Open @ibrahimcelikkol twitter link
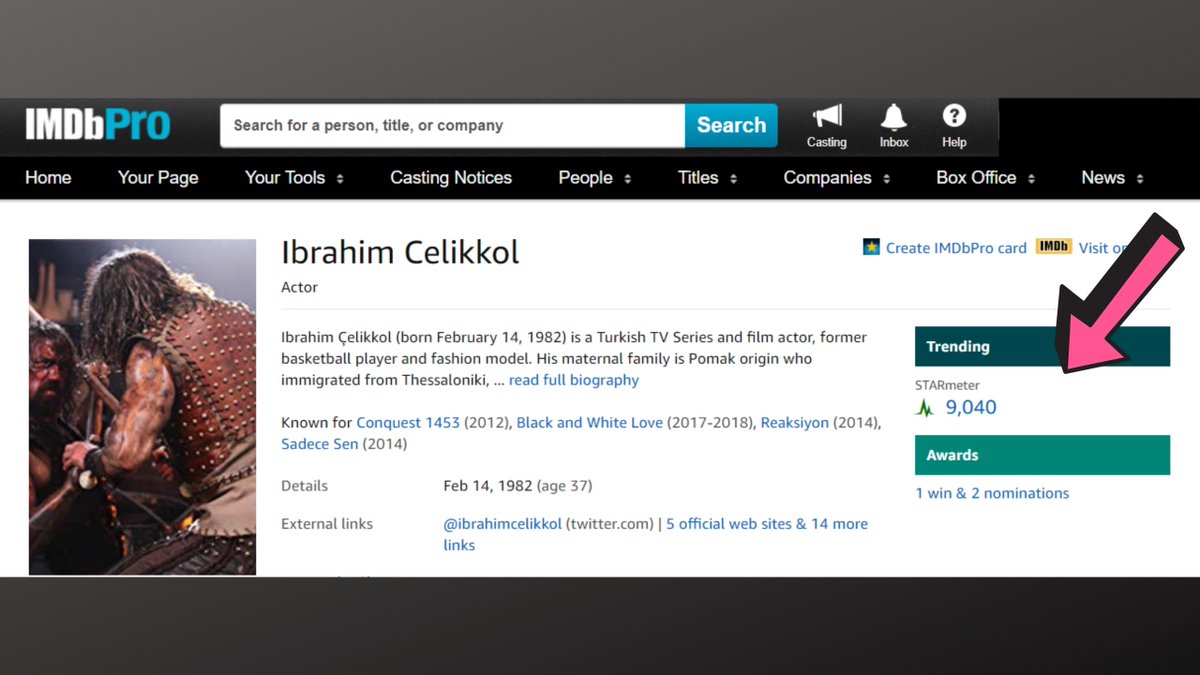Viewport: 1200px width, 675px height. point(503,523)
